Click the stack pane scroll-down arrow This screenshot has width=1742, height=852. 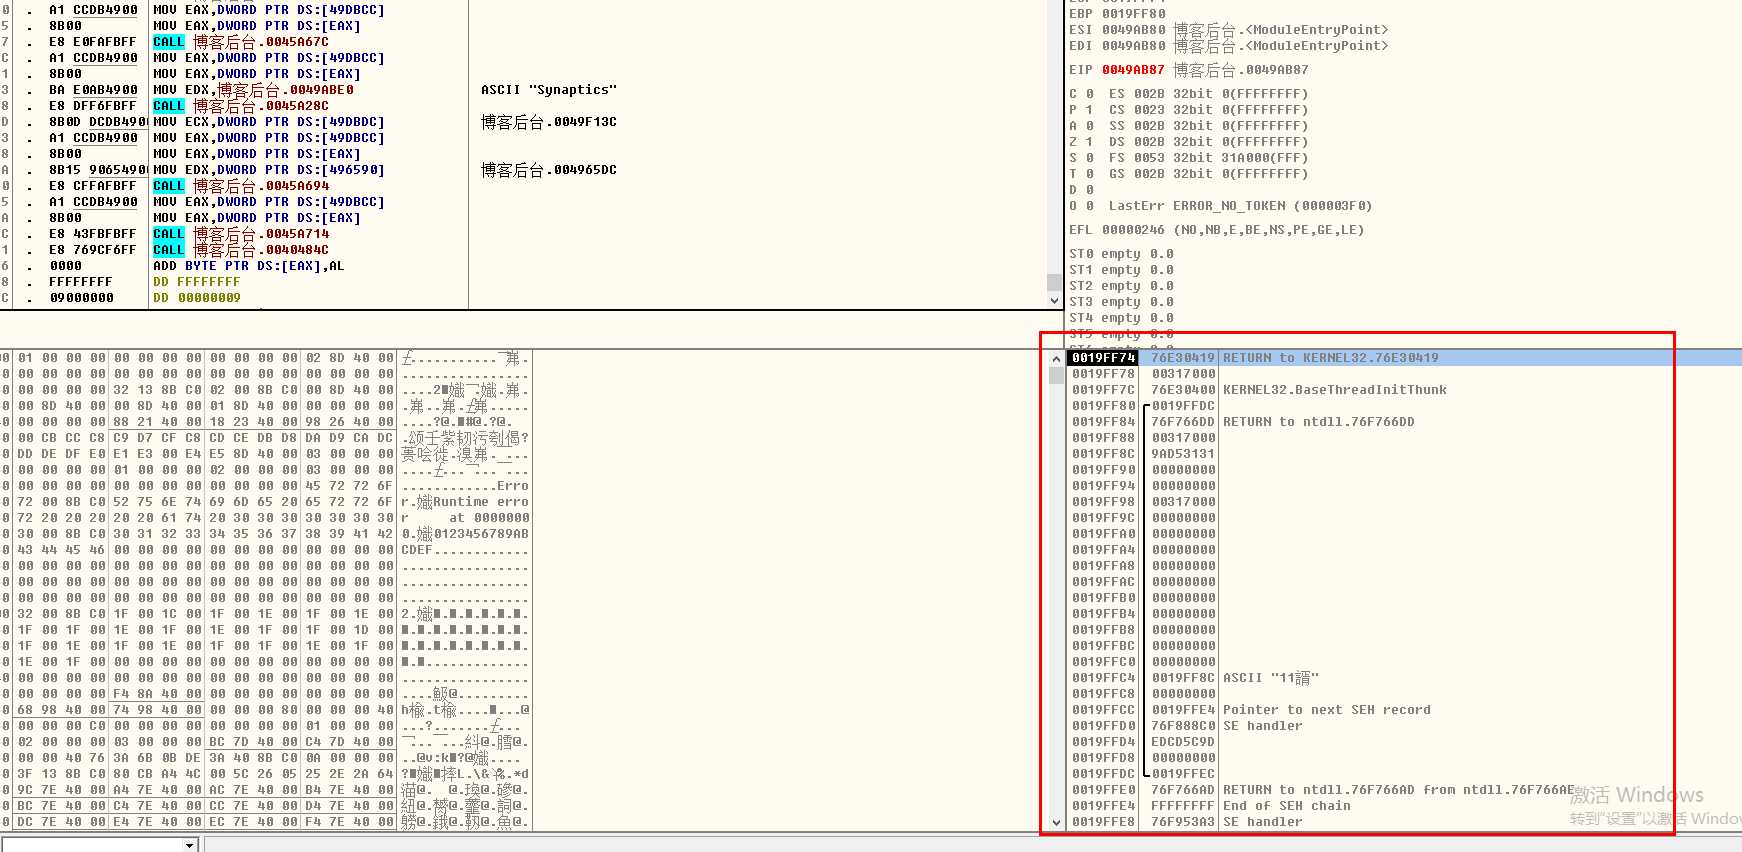point(1056,823)
